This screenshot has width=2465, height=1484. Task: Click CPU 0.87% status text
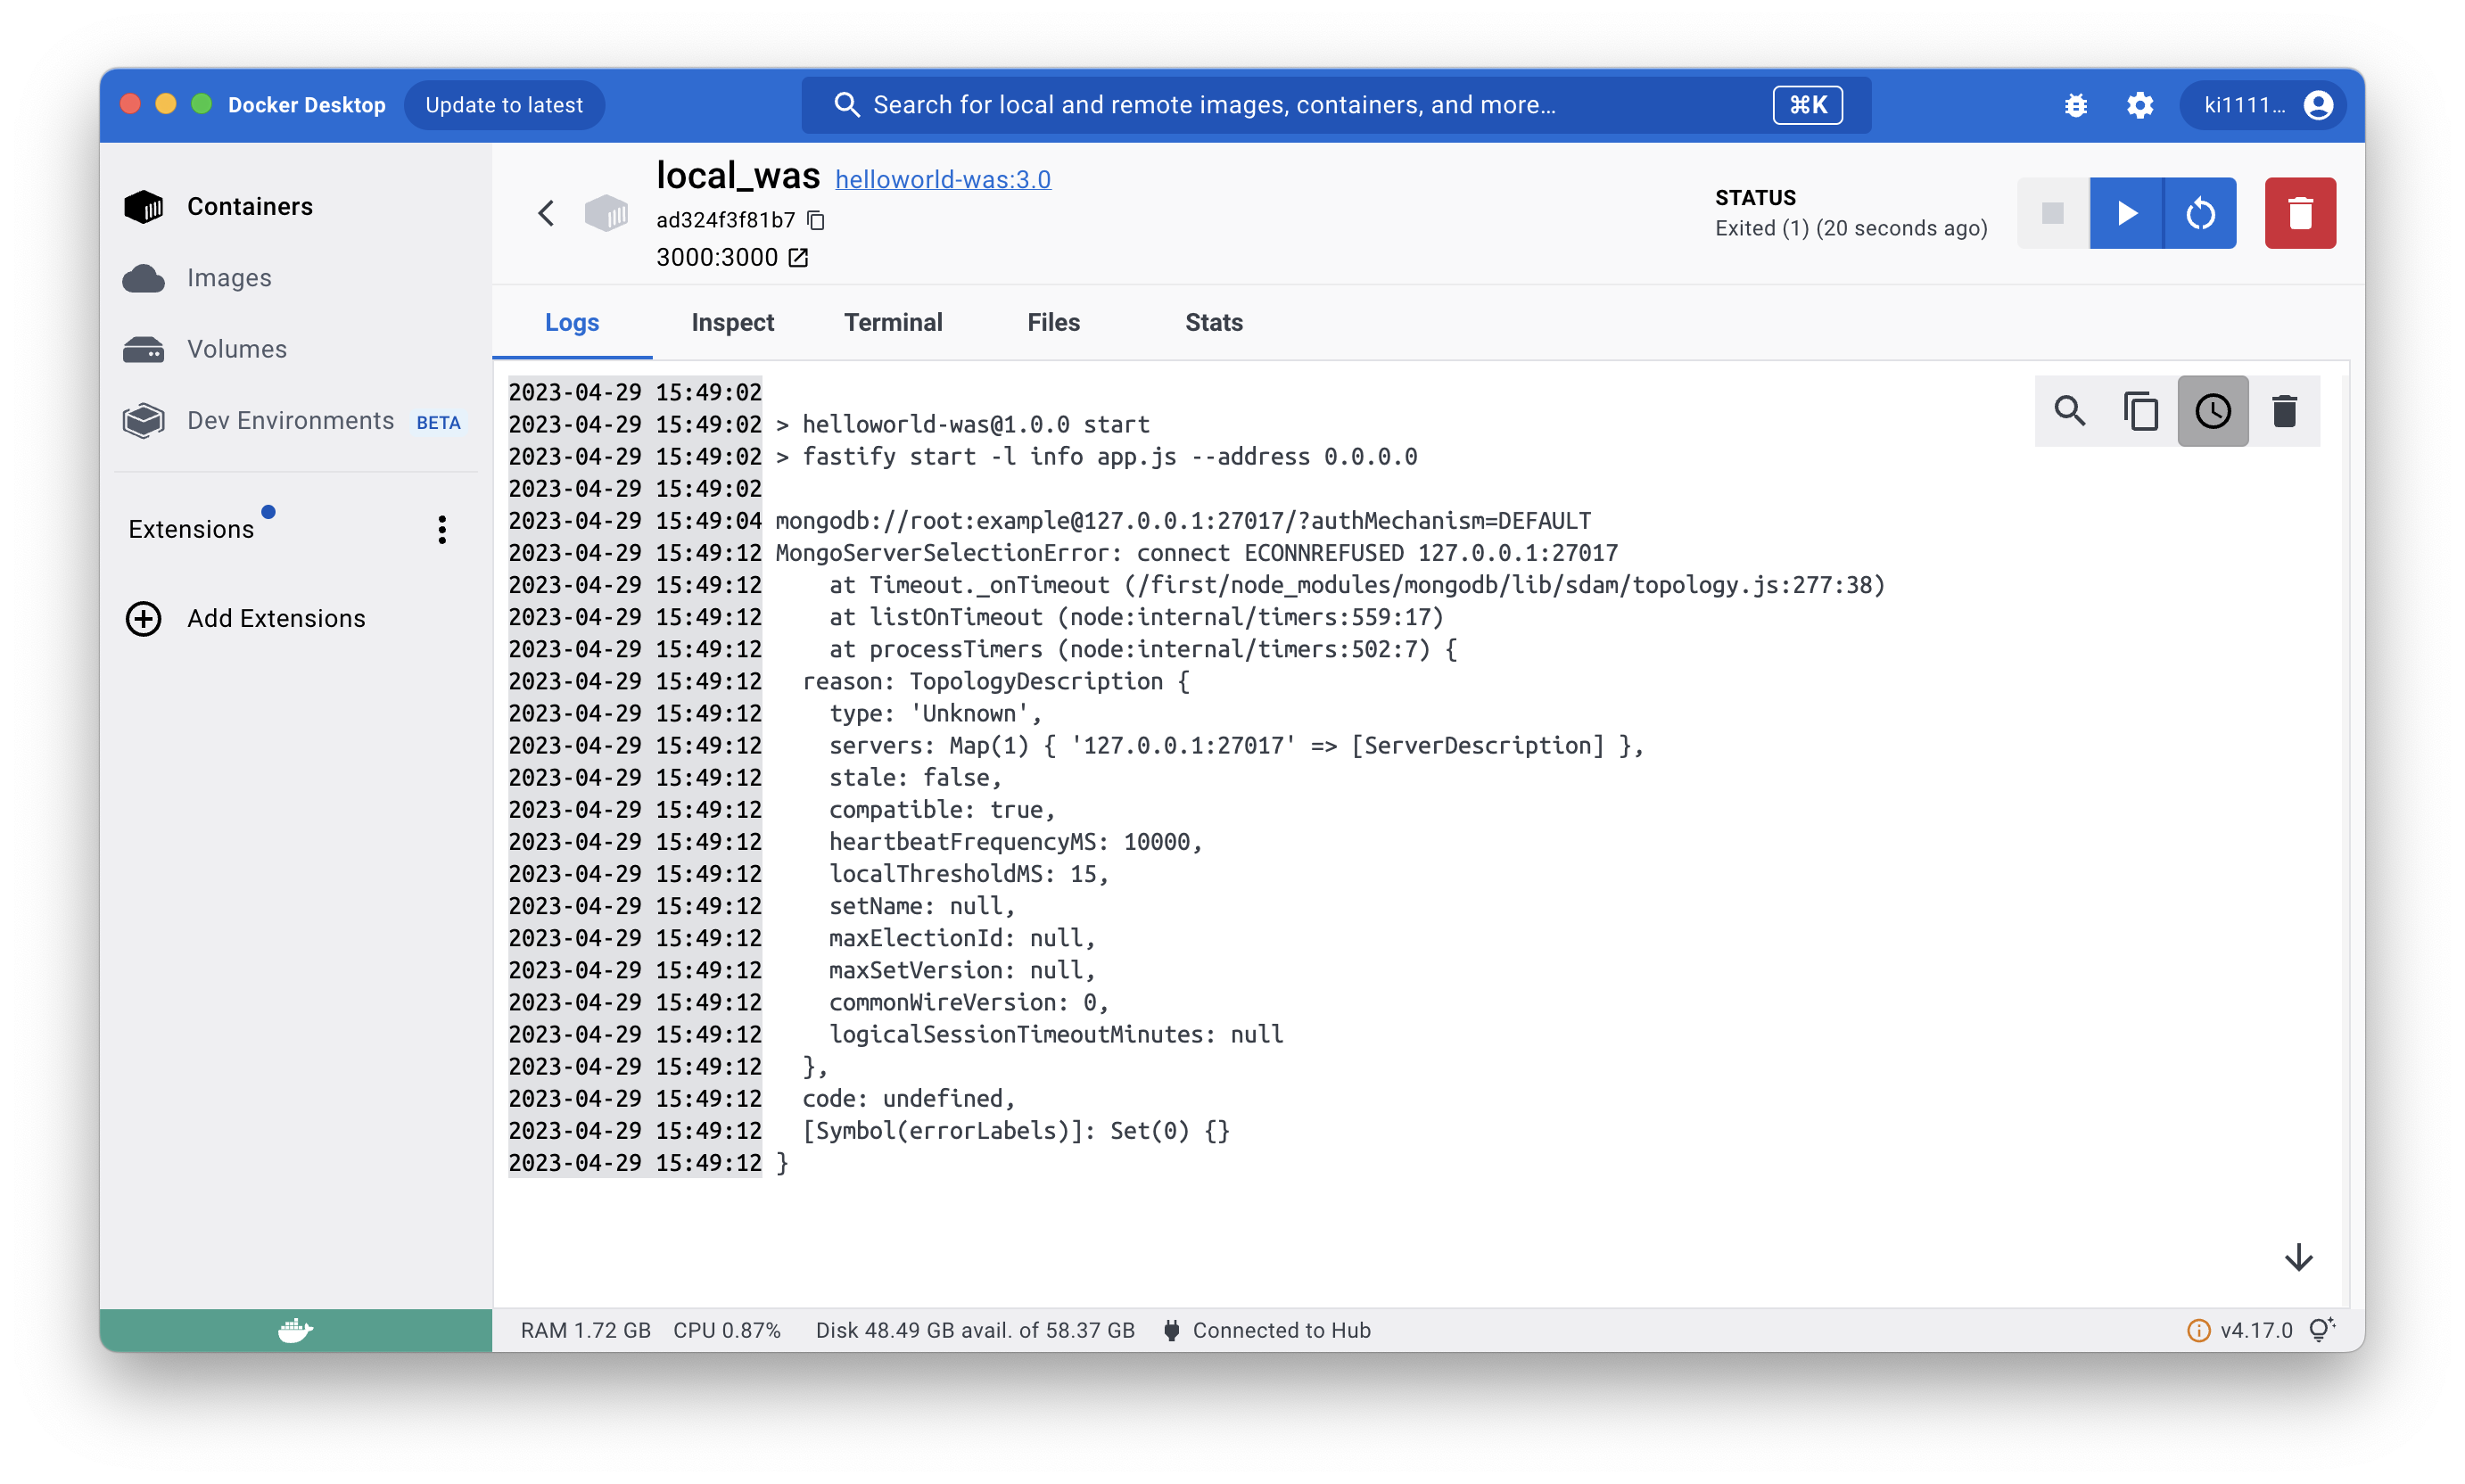click(727, 1330)
